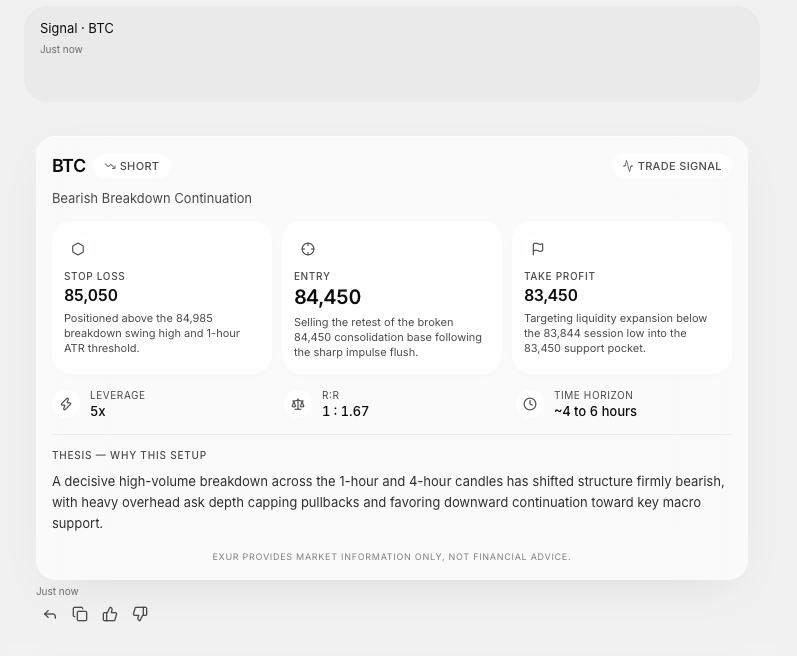Image resolution: width=797 pixels, height=656 pixels.
Task: Click the pulse icon in TRADE SIGNAL badge
Action: [x=628, y=166]
